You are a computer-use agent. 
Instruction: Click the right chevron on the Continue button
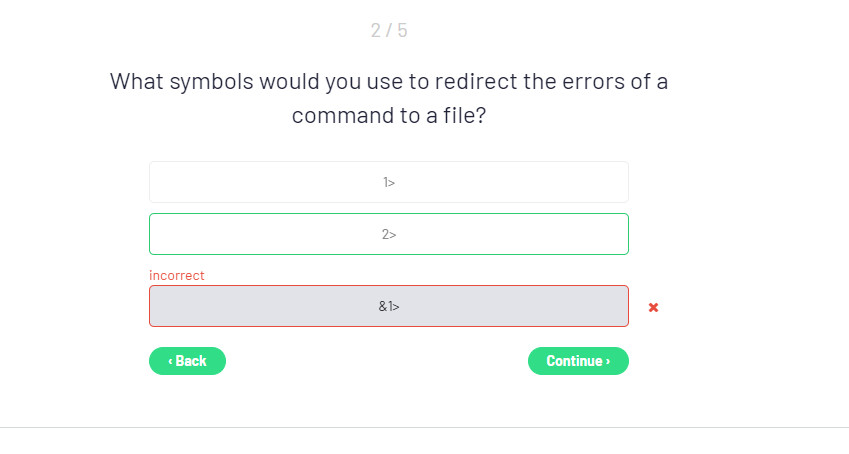tap(608, 361)
